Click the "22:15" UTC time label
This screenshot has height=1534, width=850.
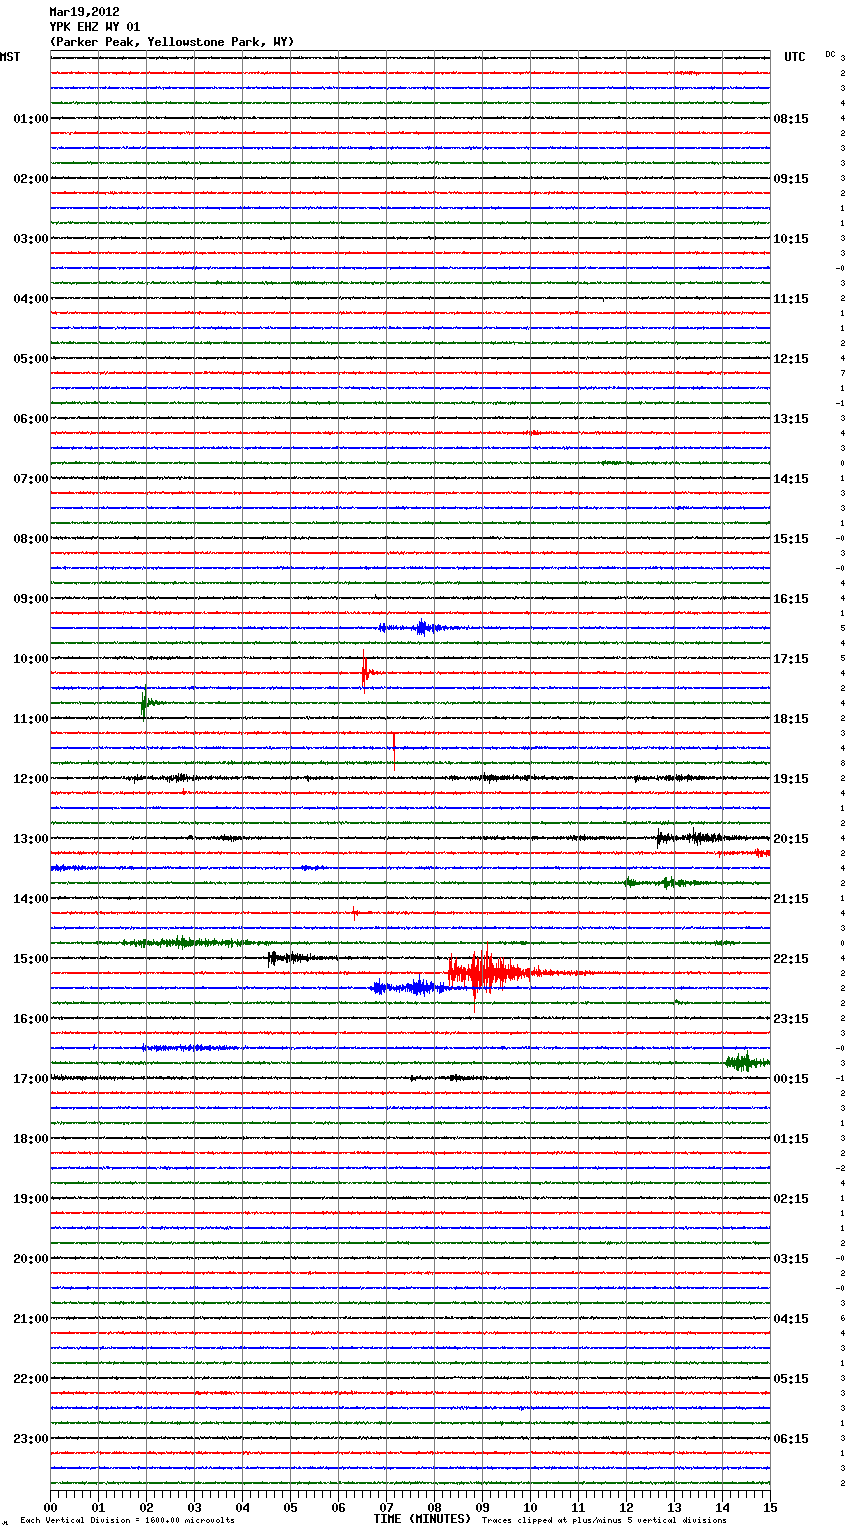point(791,959)
